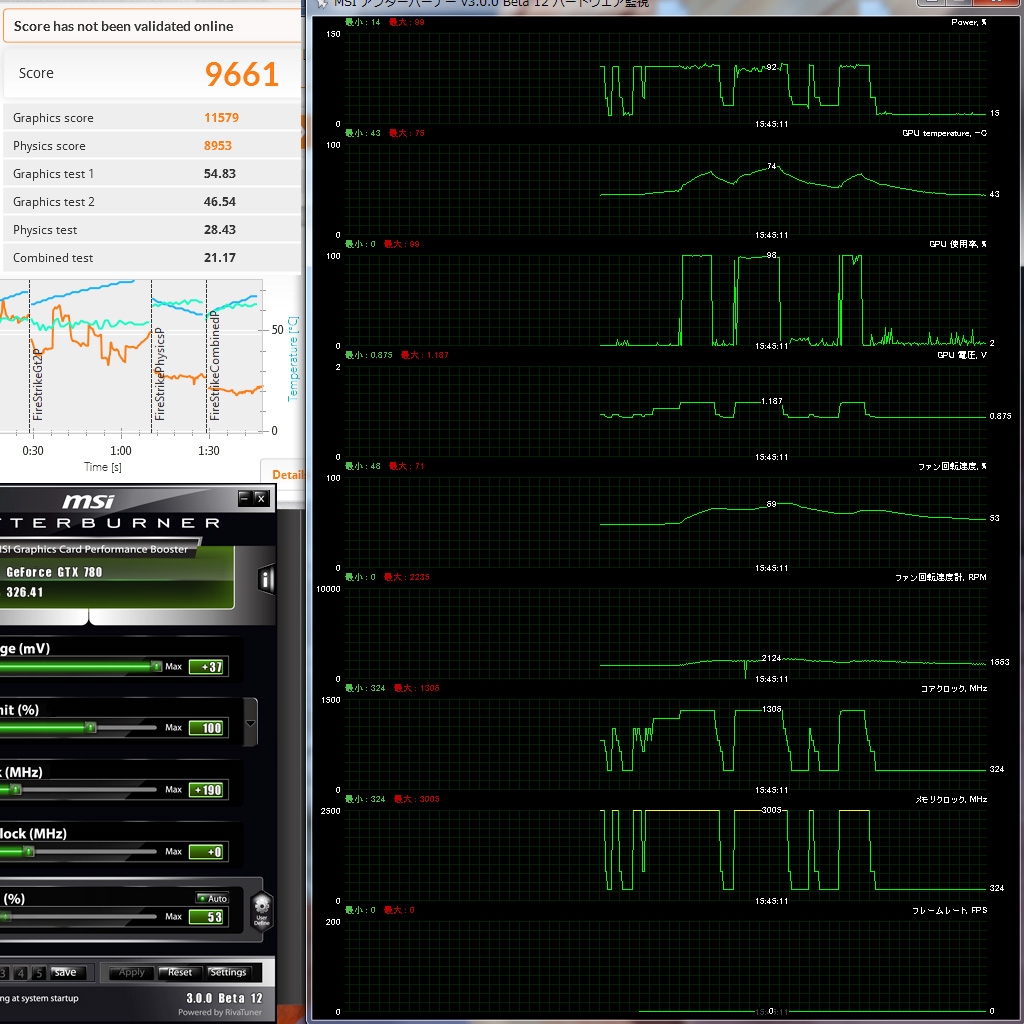Click the Physics test result 28.43
This screenshot has height=1024, width=1024.
pos(219,230)
